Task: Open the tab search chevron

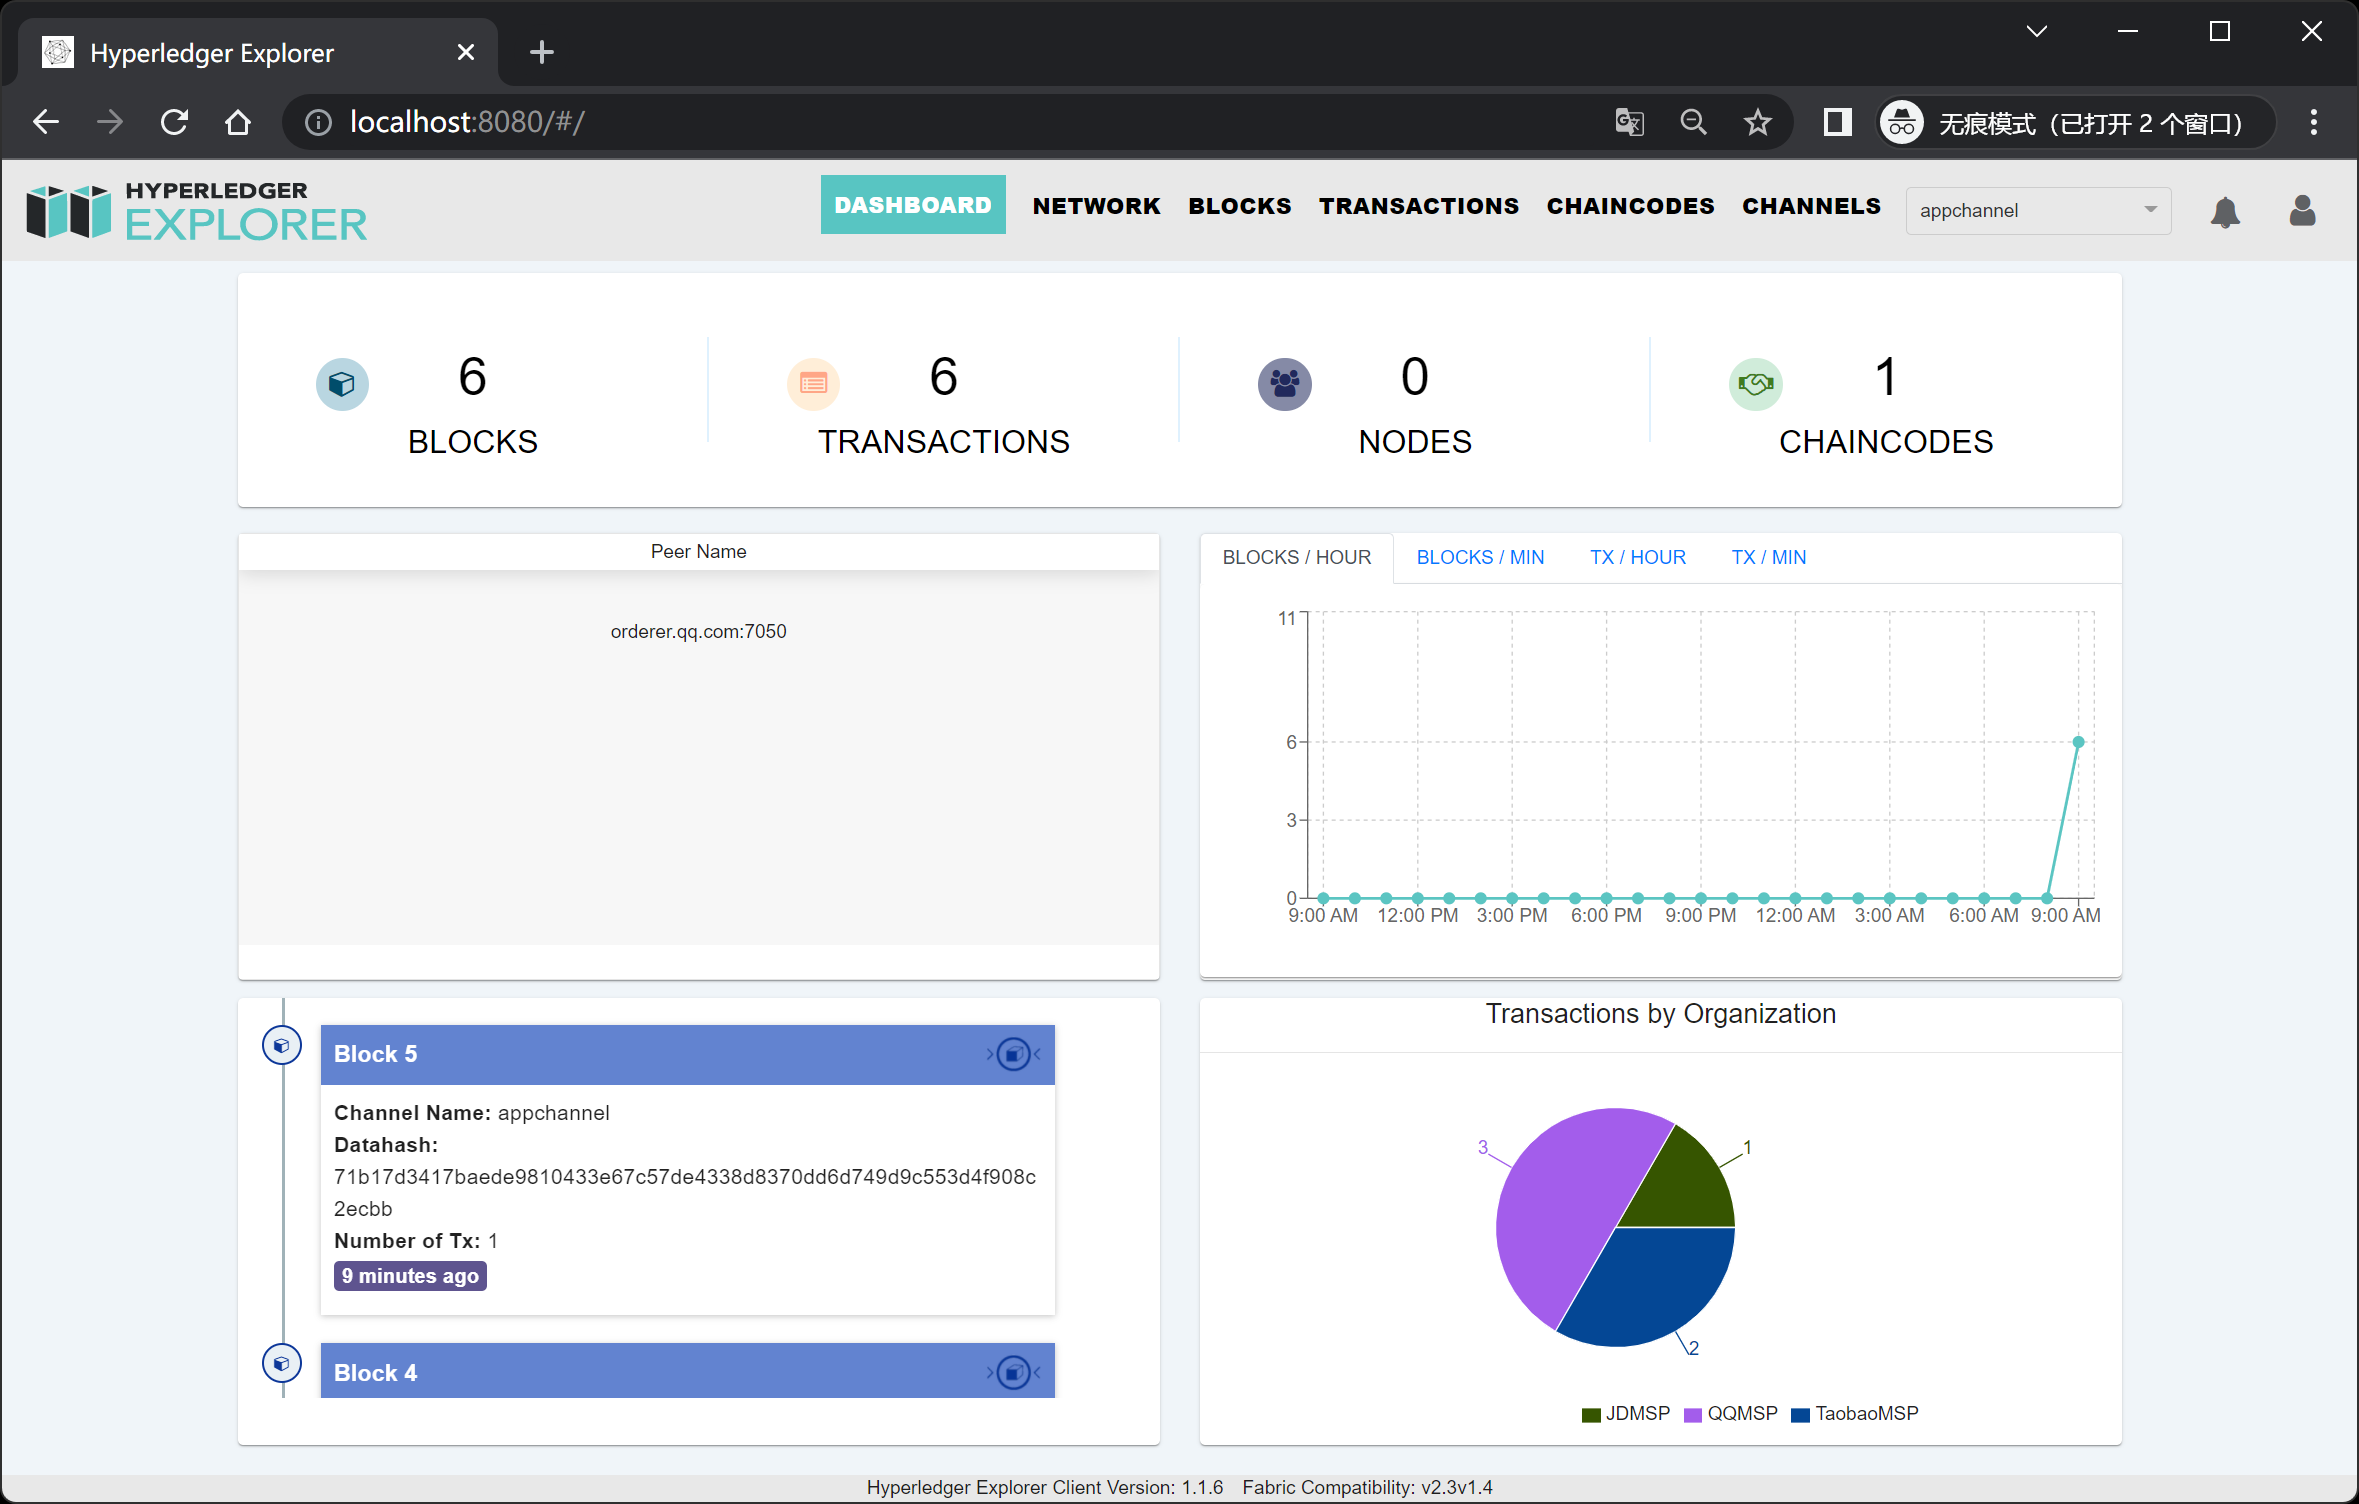Action: click(x=2036, y=31)
